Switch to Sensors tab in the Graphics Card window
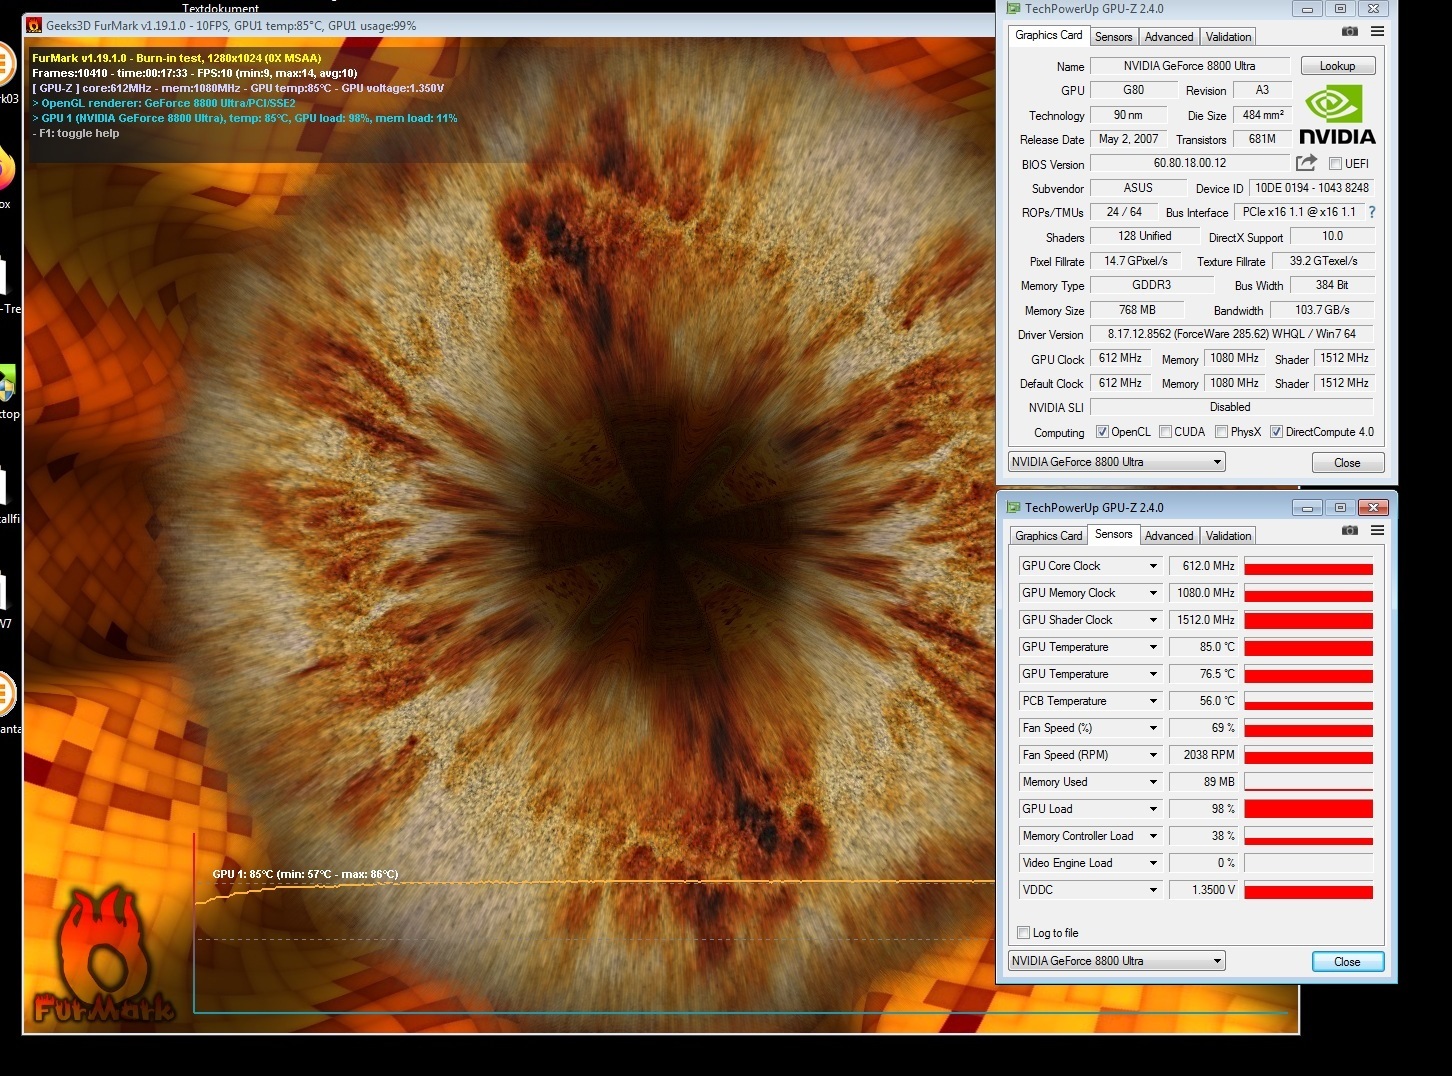 [x=1113, y=37]
